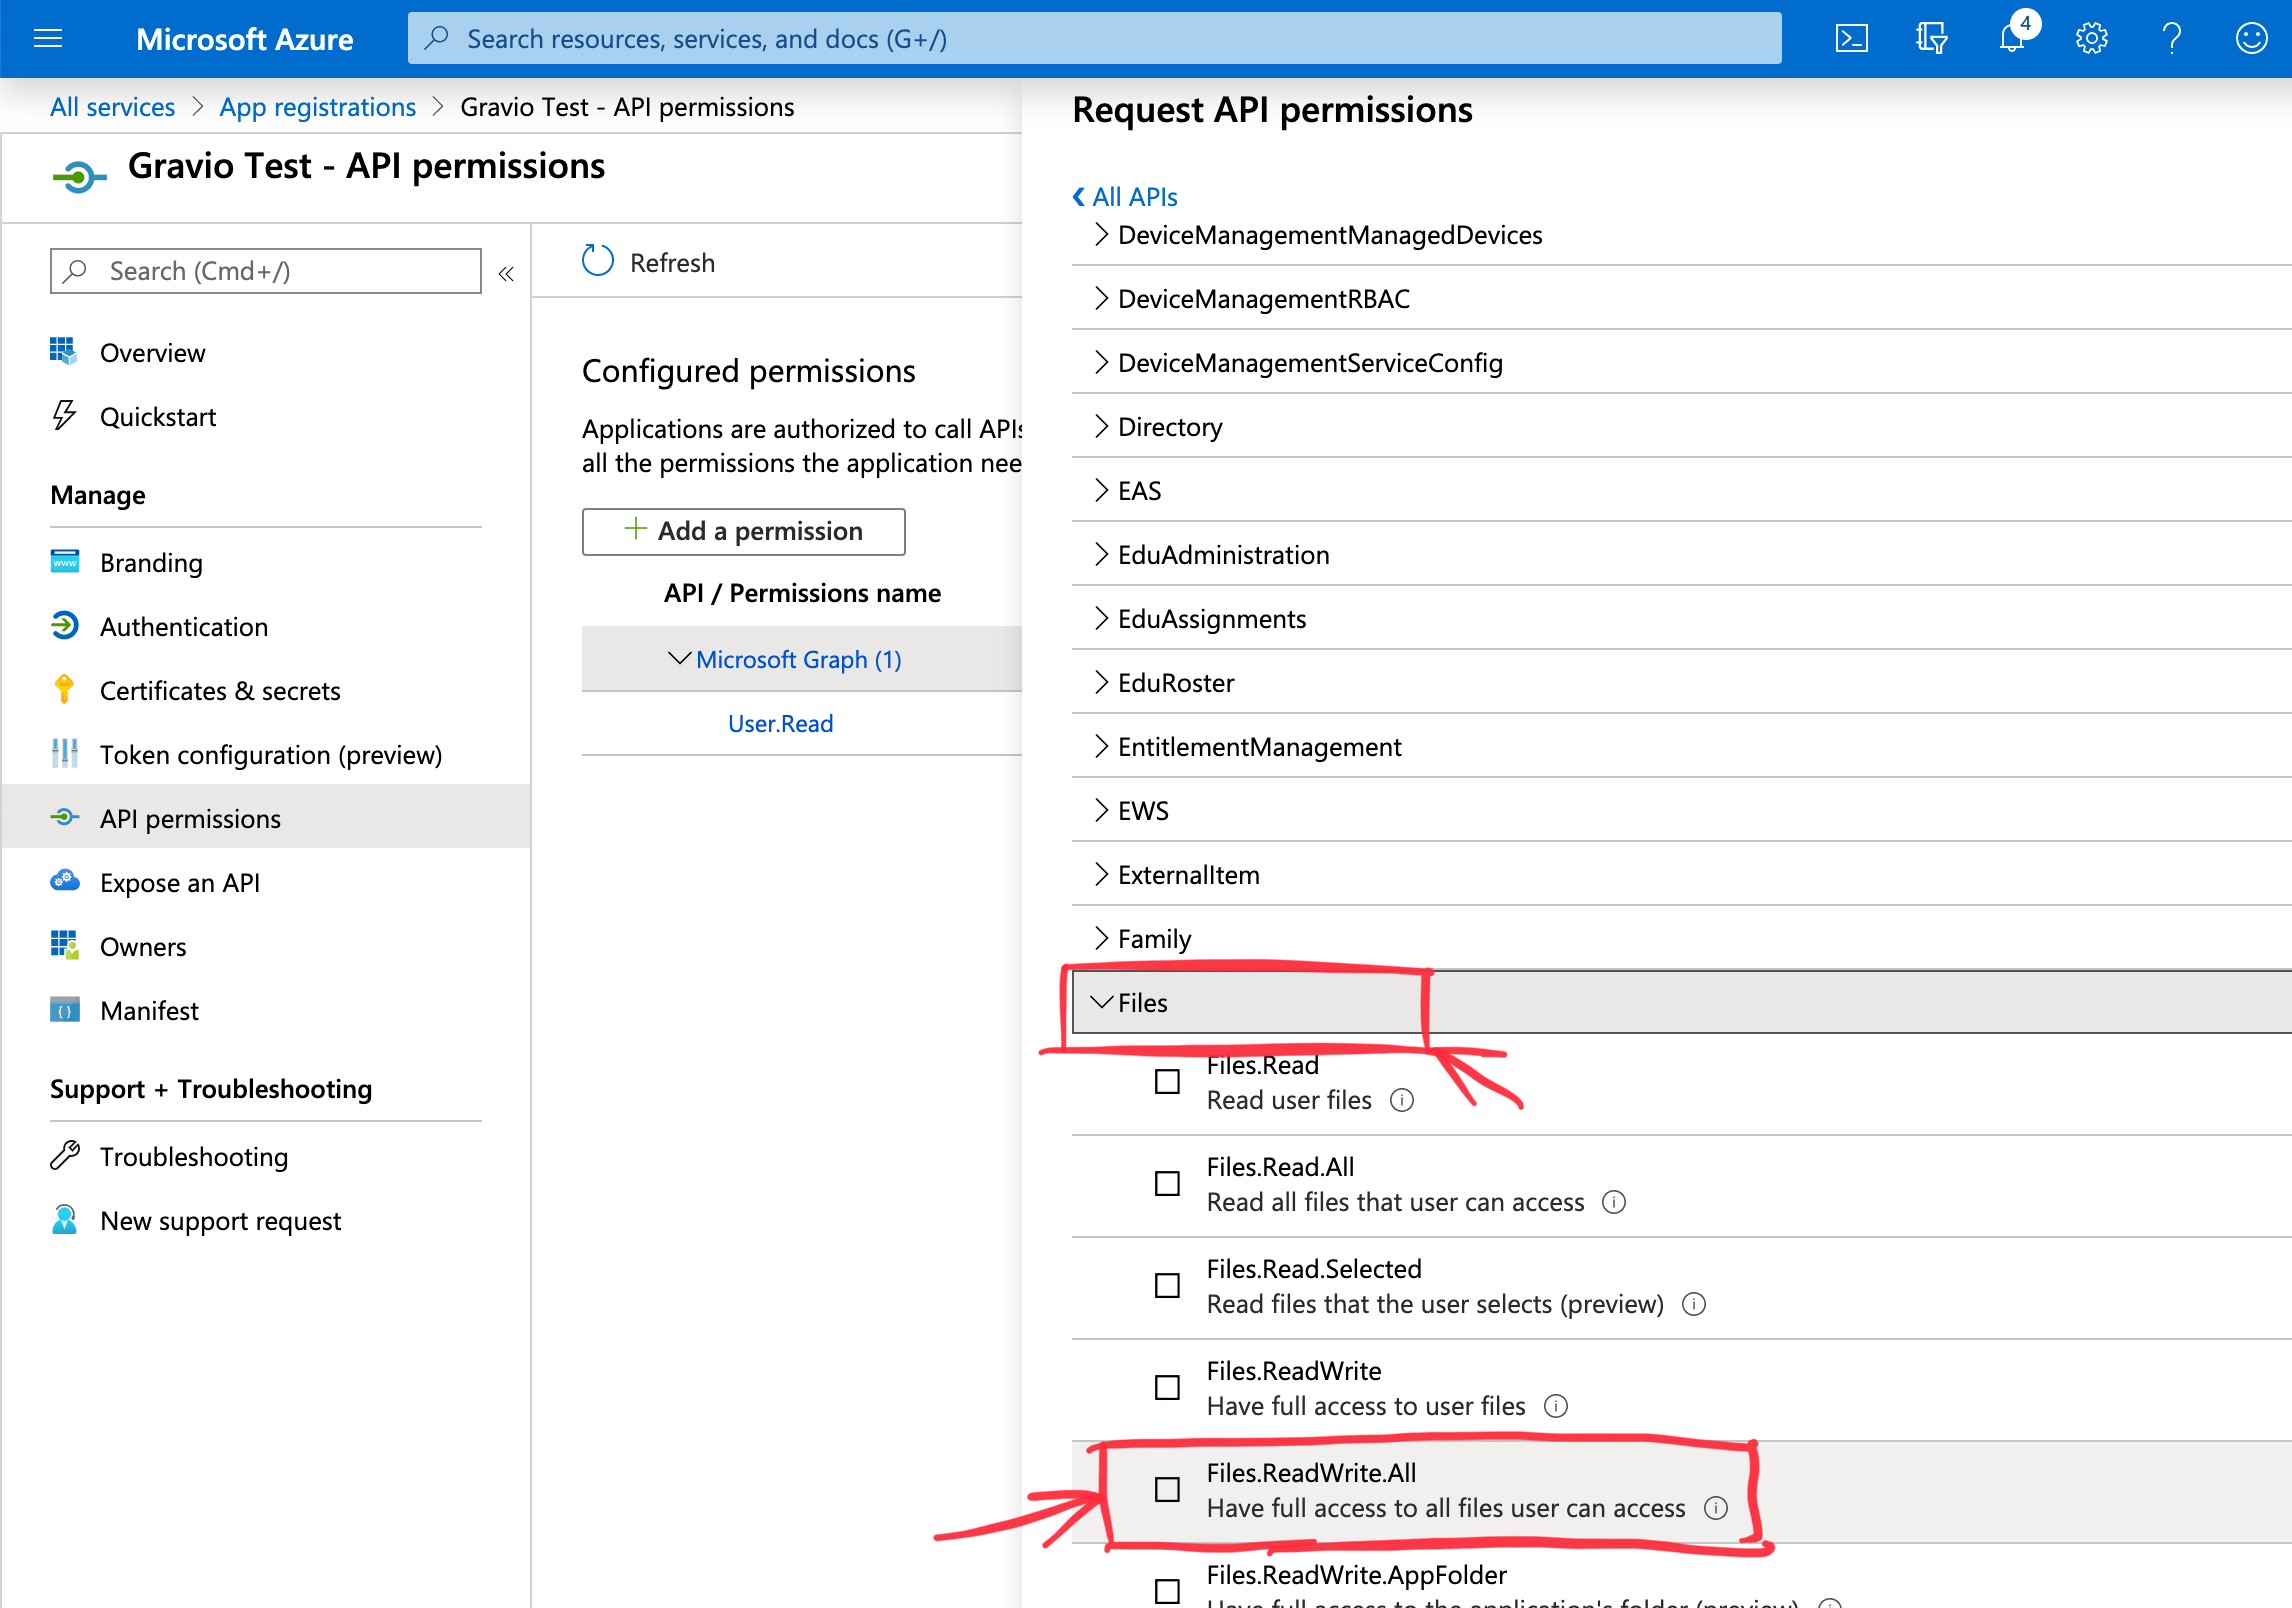This screenshot has width=2292, height=1608.
Task: Open the Cloud Shell icon
Action: click(1851, 39)
